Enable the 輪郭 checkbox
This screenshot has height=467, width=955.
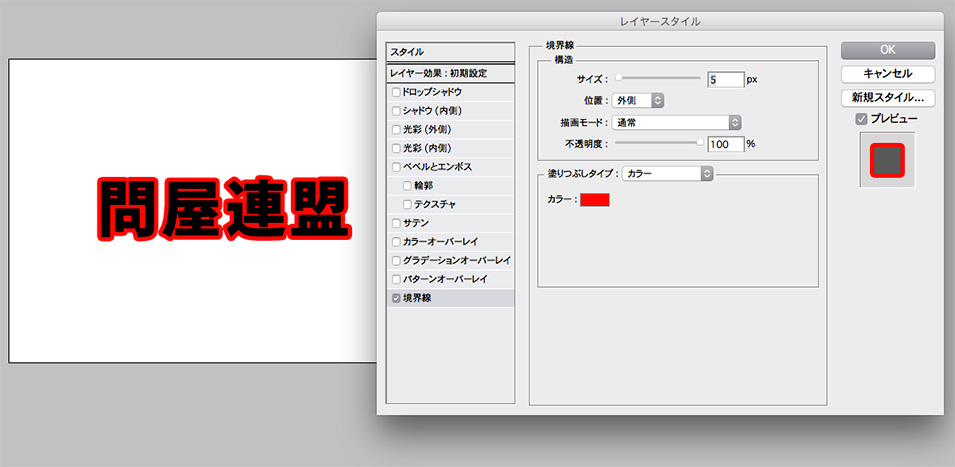coord(407,186)
